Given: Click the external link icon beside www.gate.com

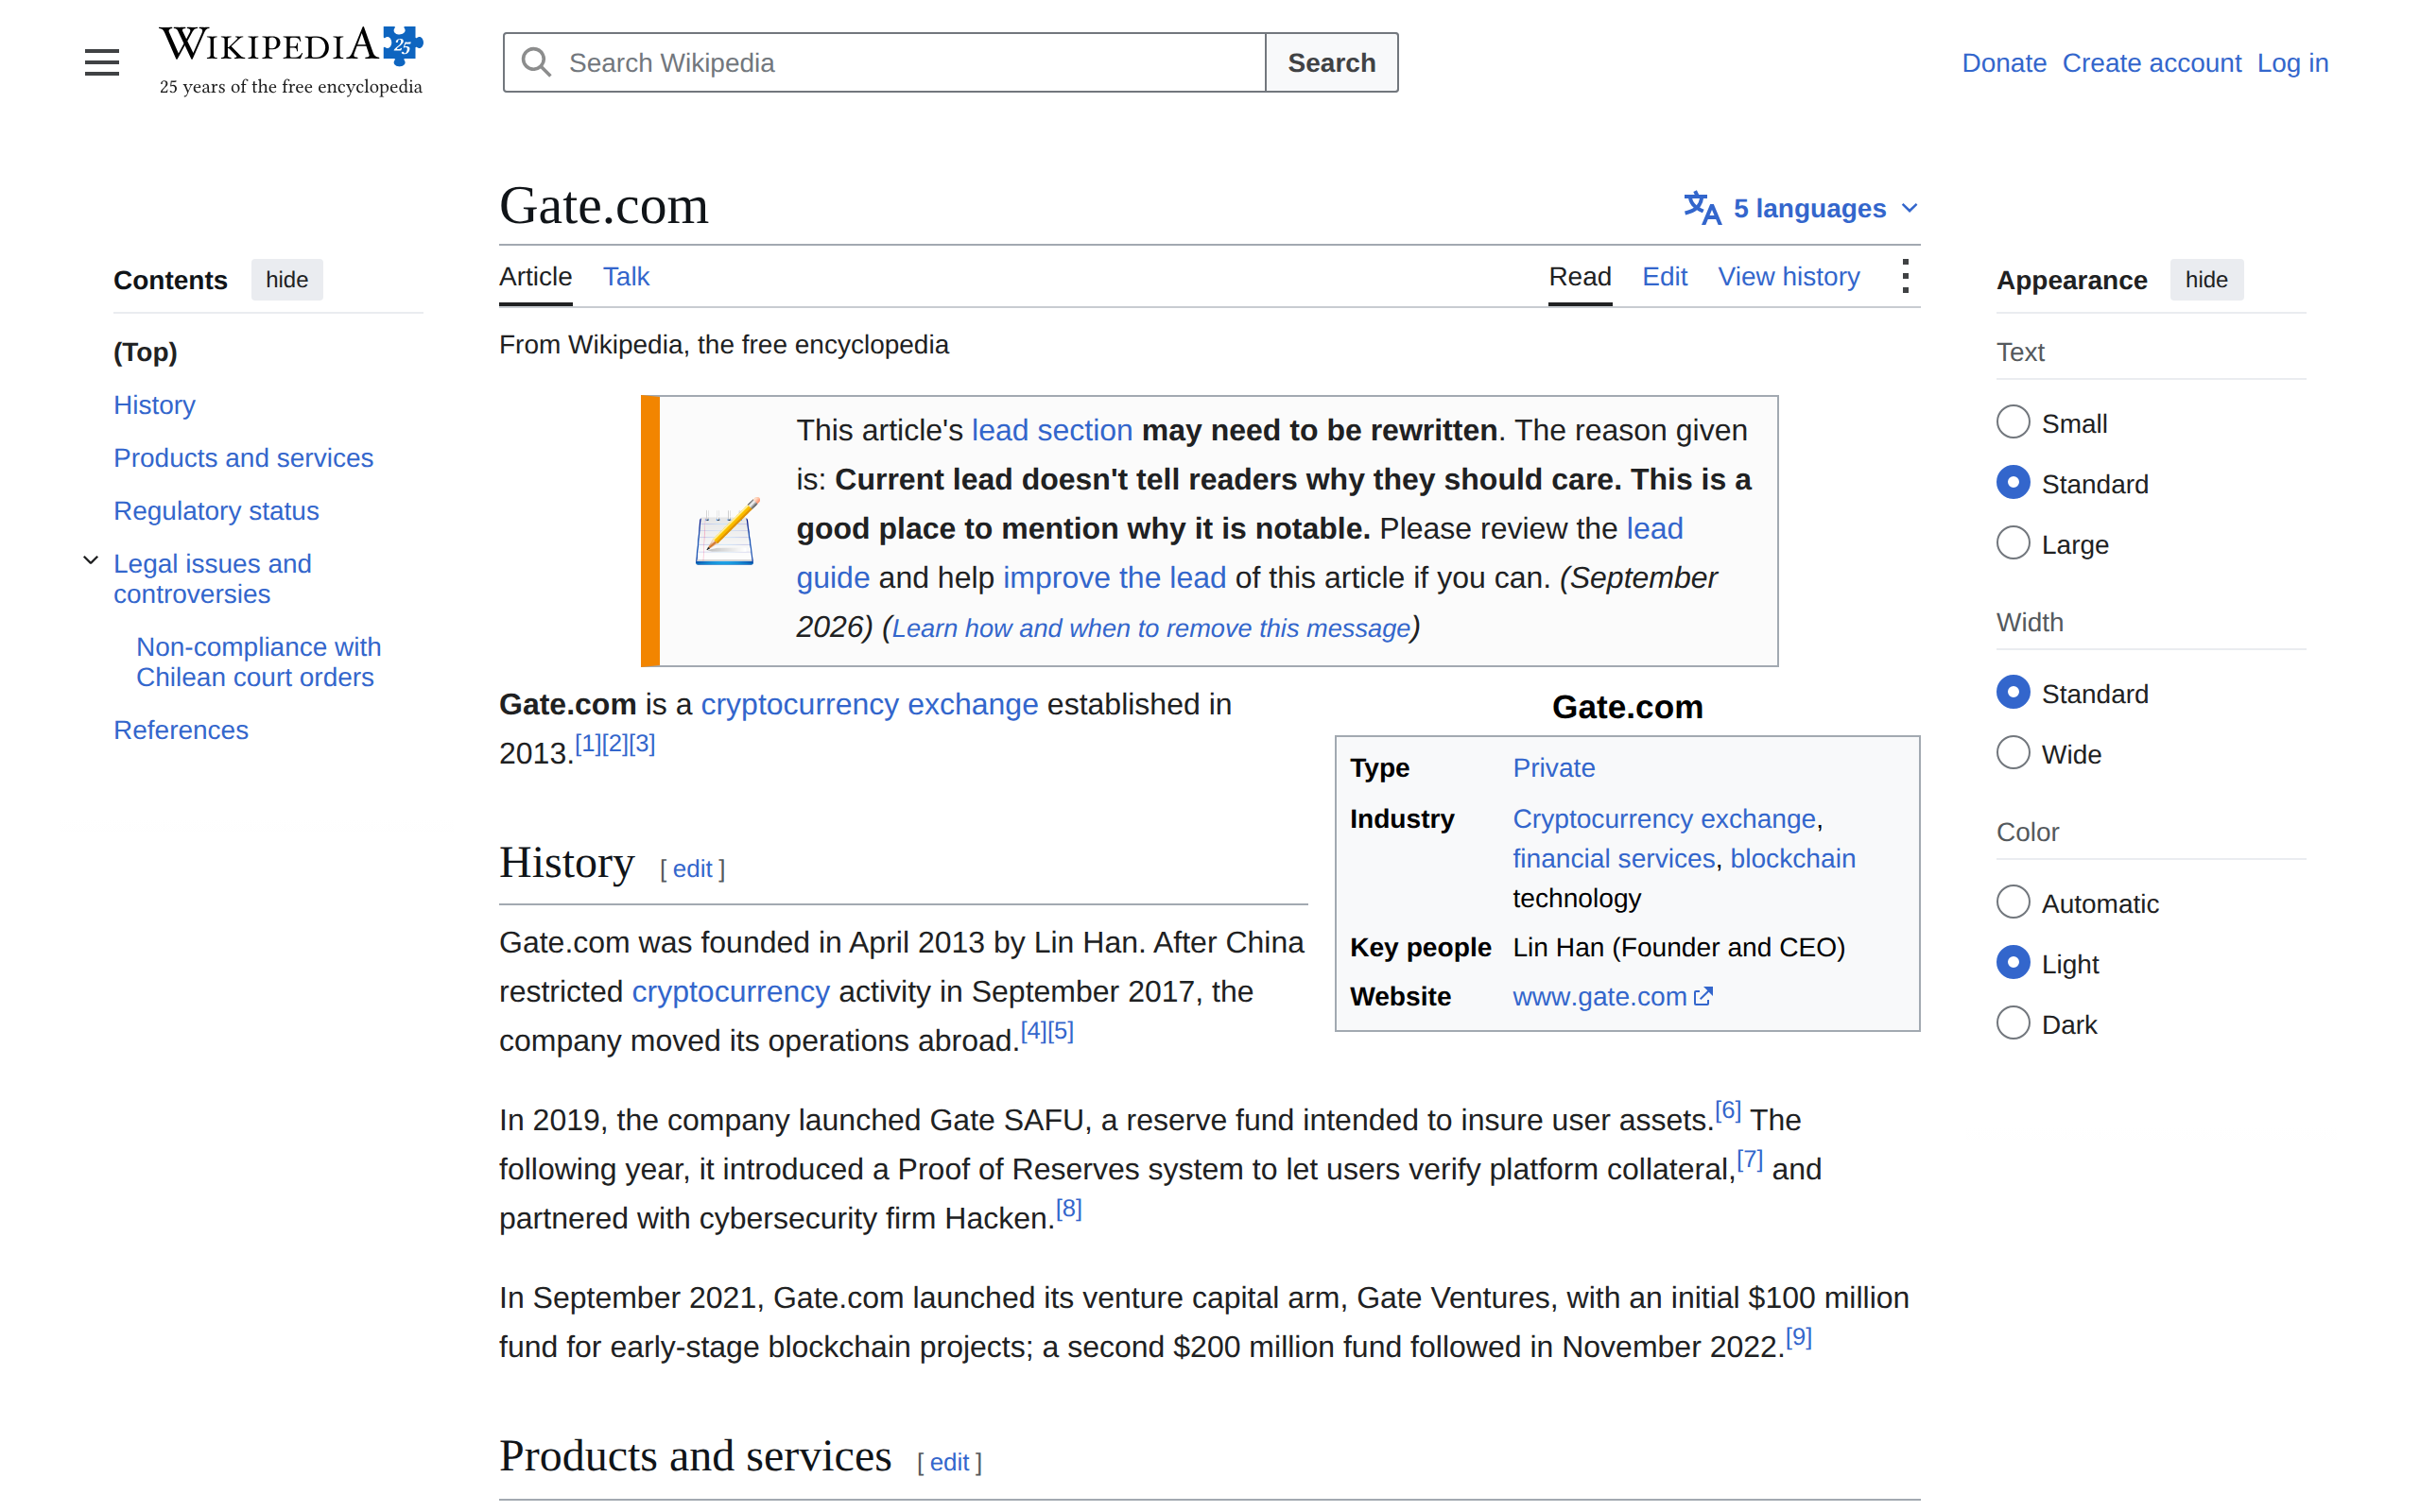Looking at the screenshot, I should (x=1703, y=996).
